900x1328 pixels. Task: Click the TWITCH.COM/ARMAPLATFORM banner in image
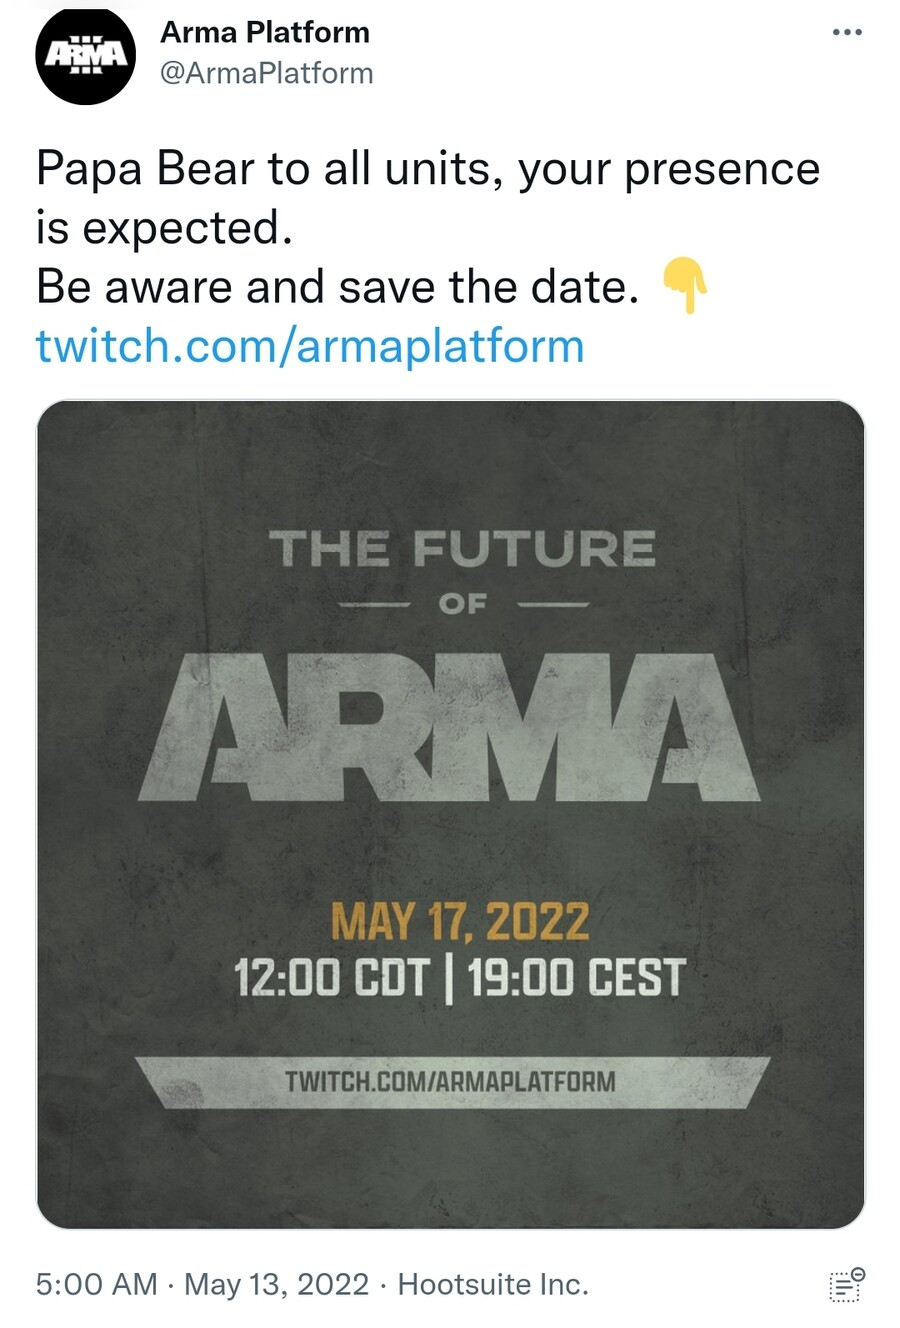450,1081
